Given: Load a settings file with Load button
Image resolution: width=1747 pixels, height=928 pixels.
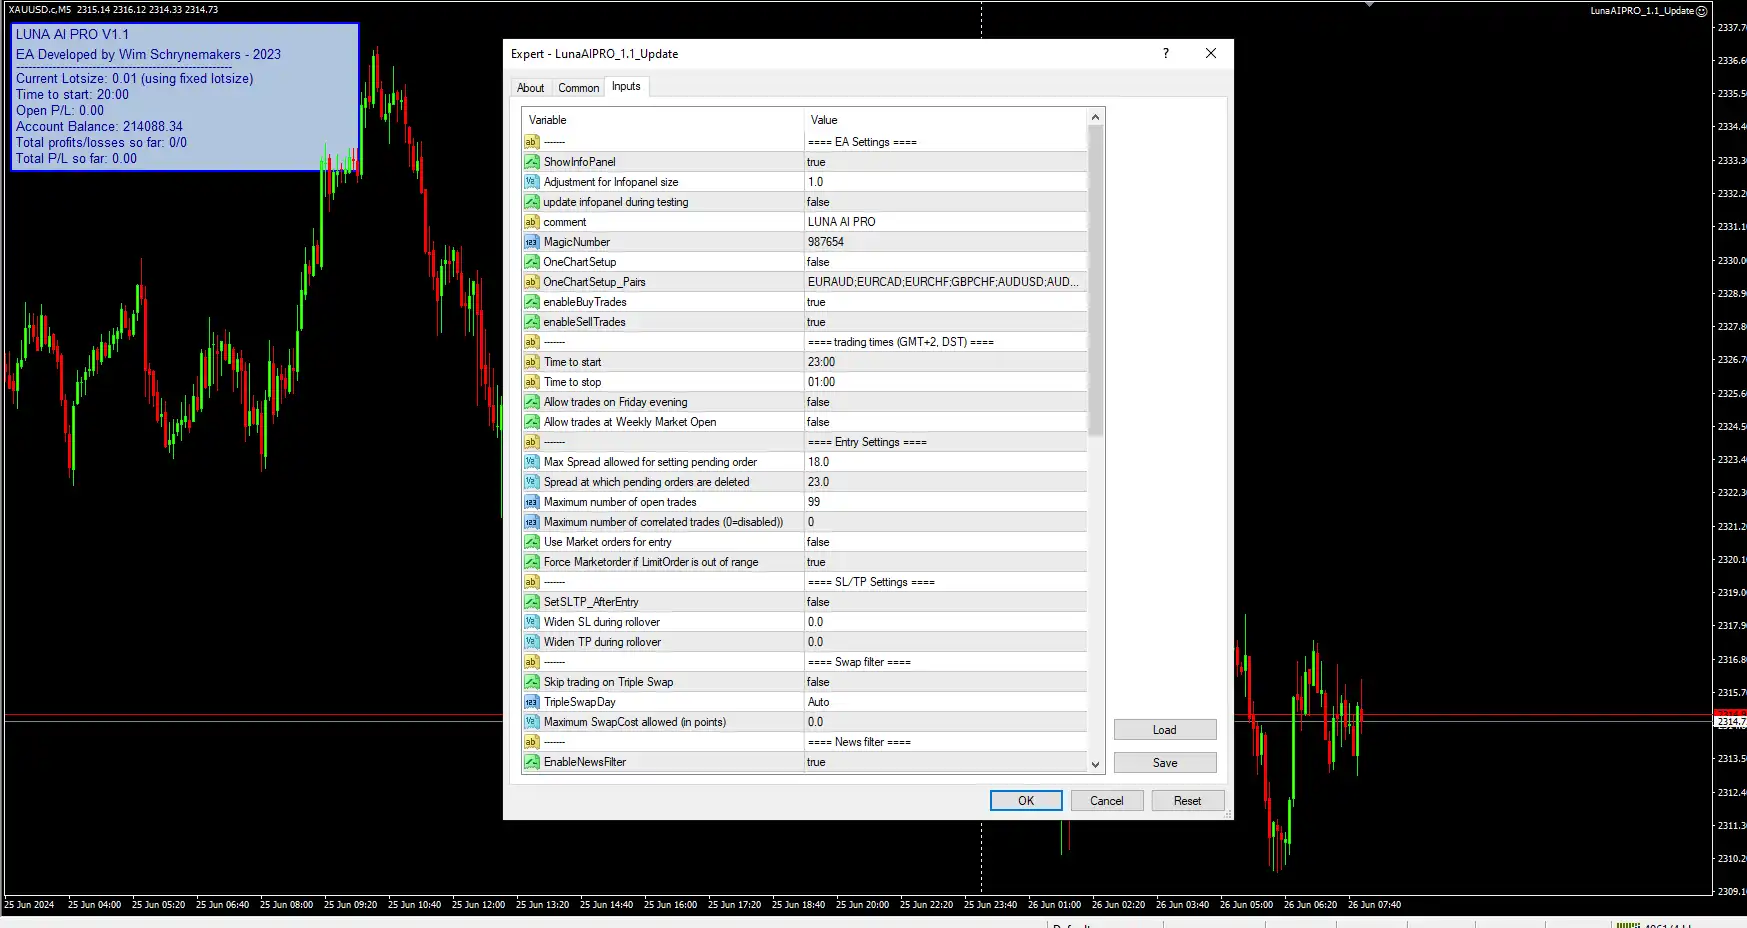Looking at the screenshot, I should point(1165,730).
